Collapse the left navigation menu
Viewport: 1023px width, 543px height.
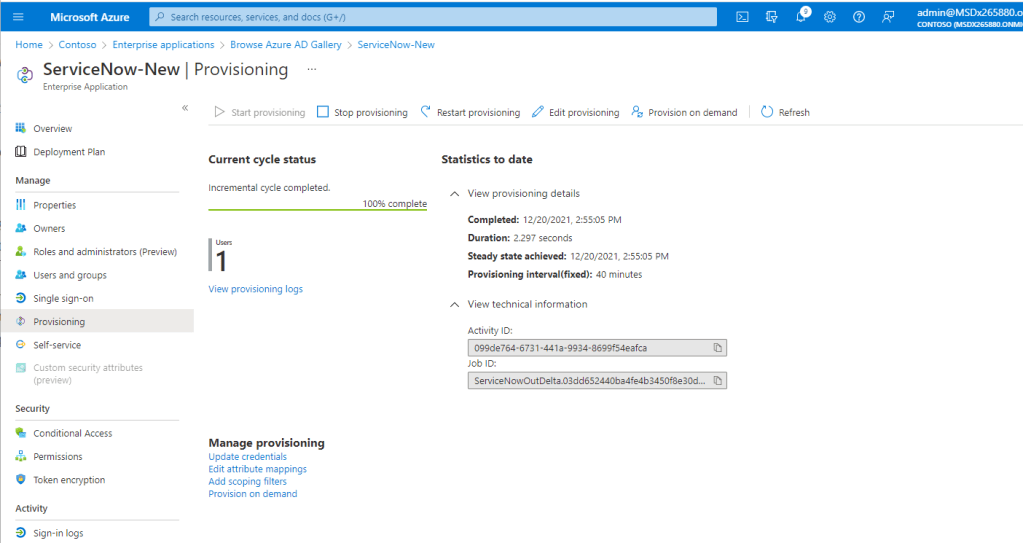184,107
